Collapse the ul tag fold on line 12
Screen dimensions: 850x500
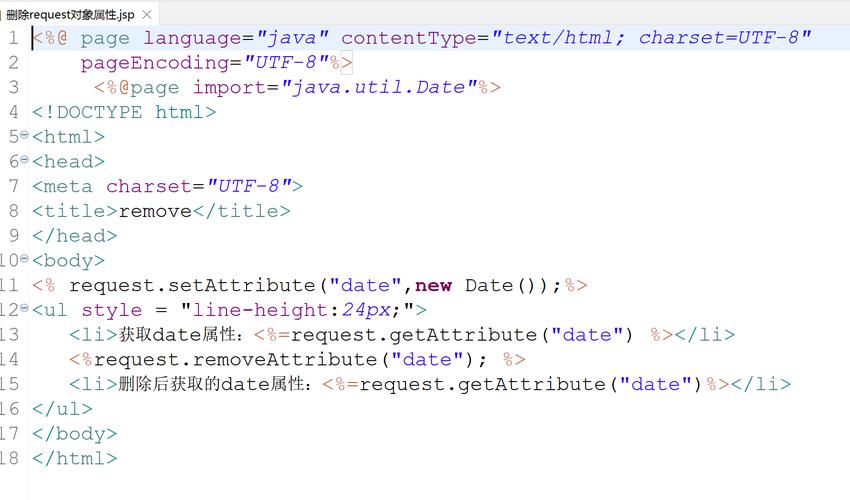pos(24,308)
